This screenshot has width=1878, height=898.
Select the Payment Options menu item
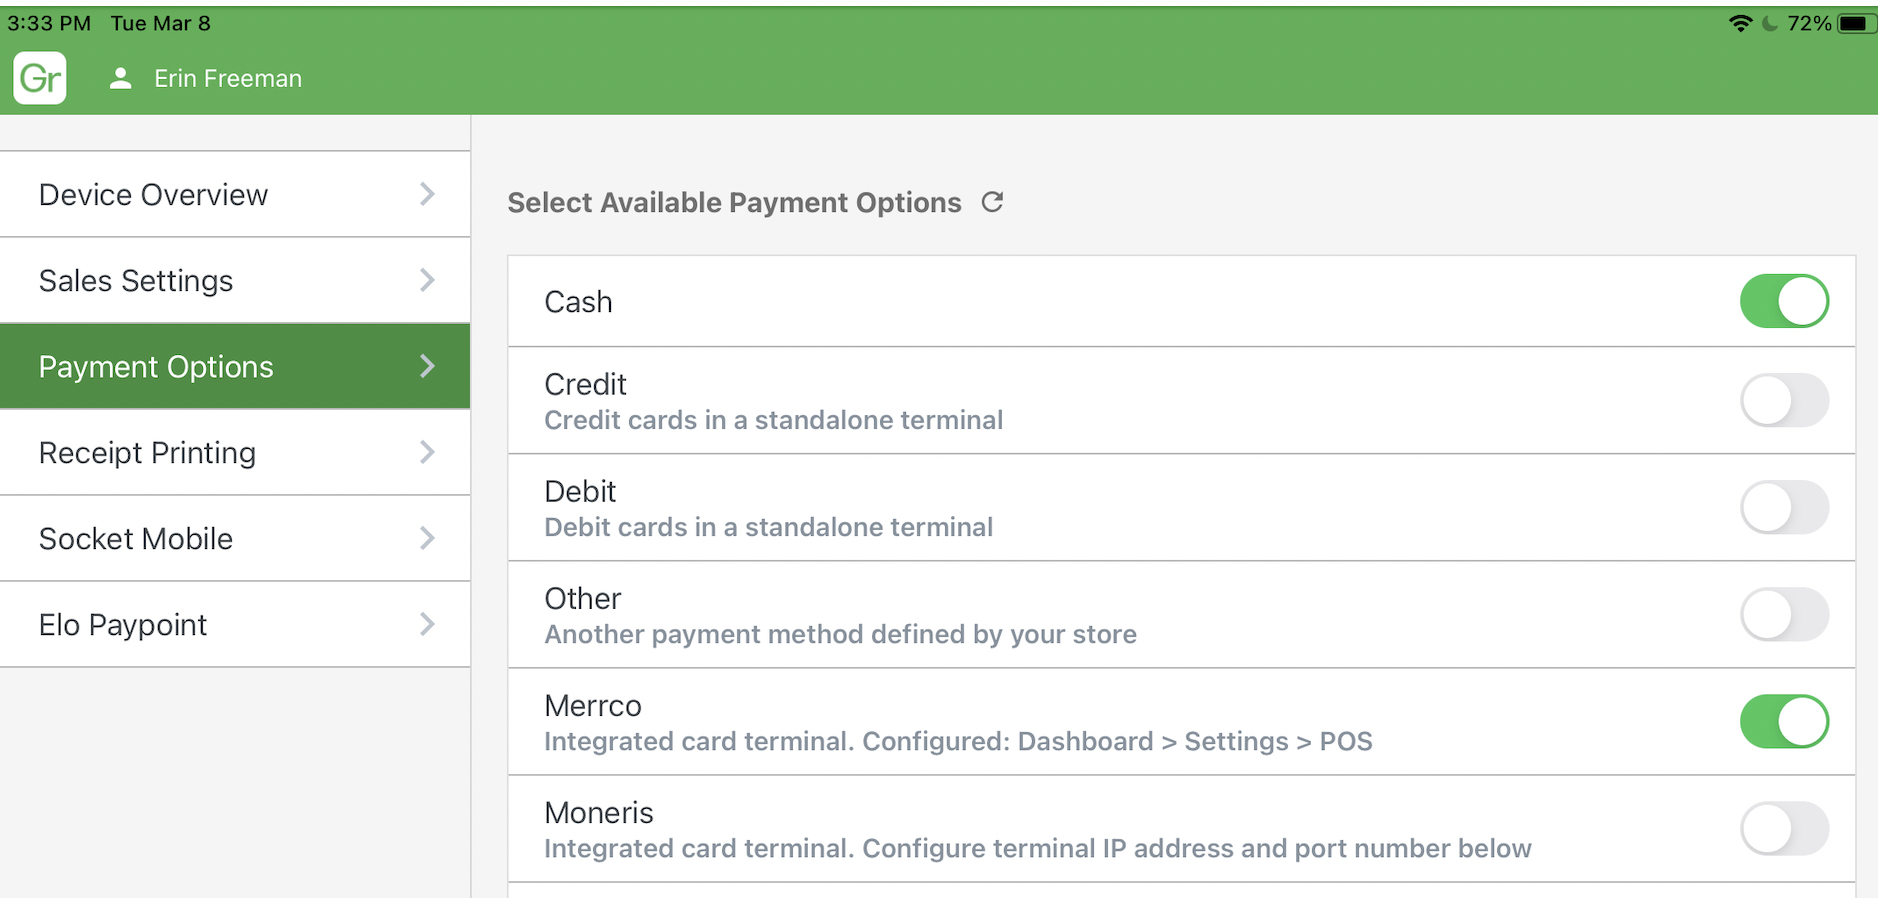pos(156,366)
